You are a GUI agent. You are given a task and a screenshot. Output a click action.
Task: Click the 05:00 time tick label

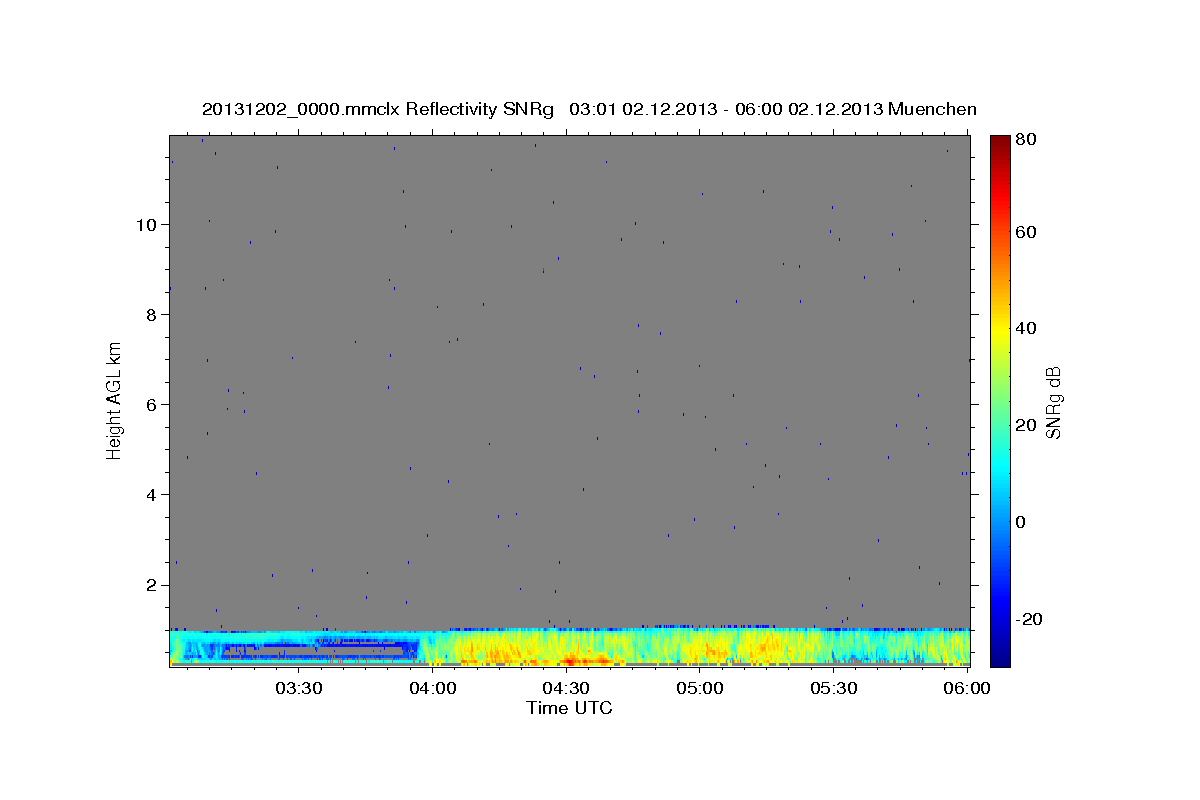[700, 688]
